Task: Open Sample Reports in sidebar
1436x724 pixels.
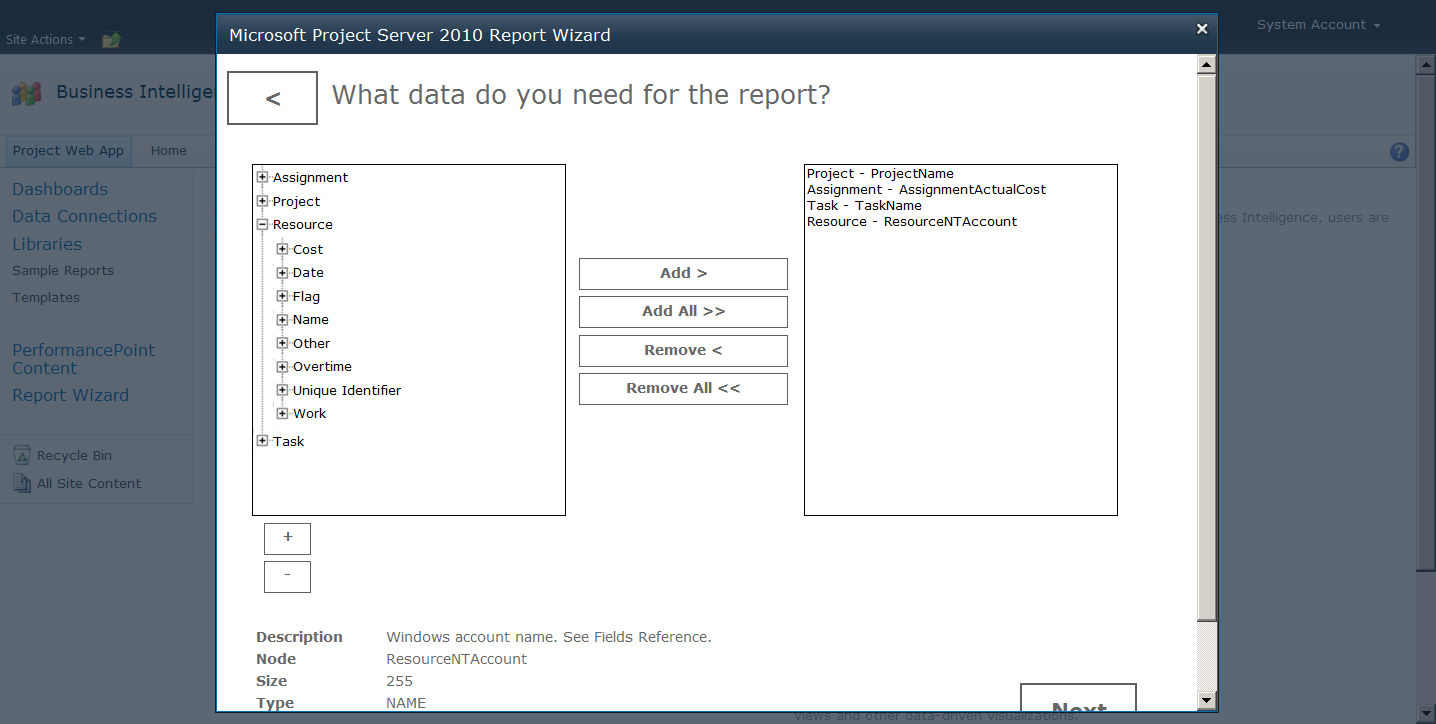Action: [63, 271]
